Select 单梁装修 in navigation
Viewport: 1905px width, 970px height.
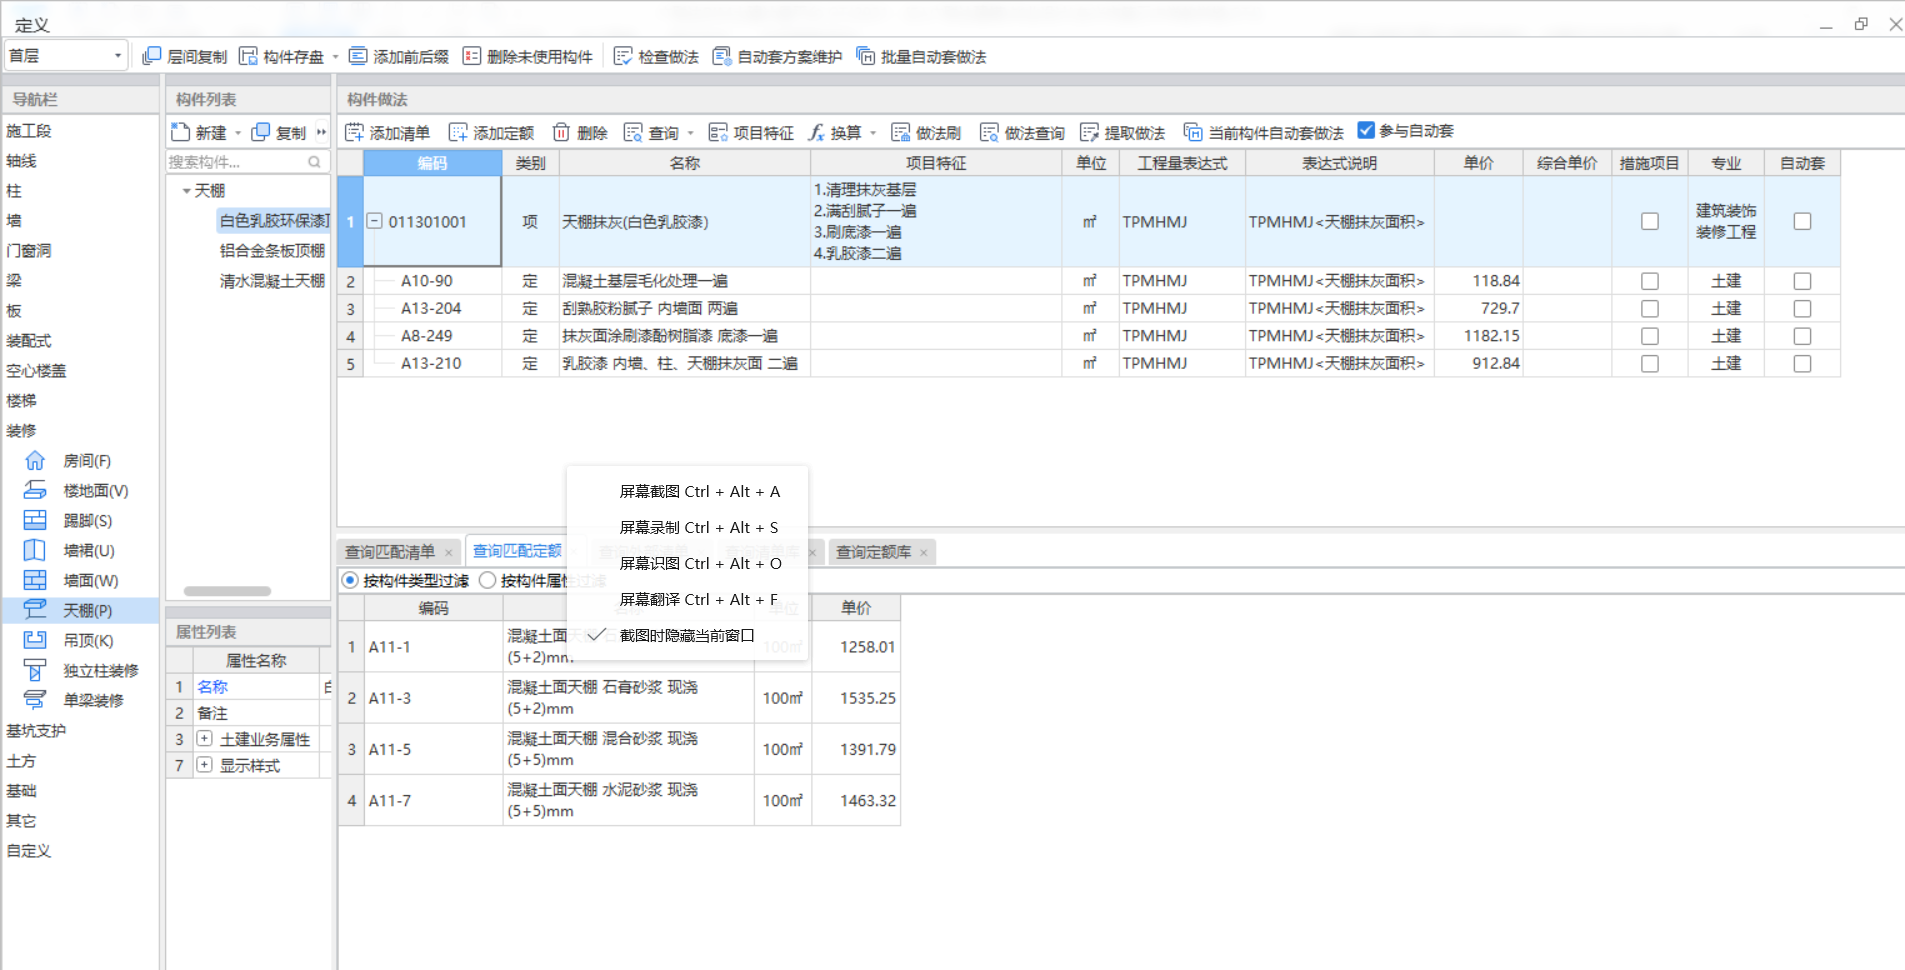(93, 700)
